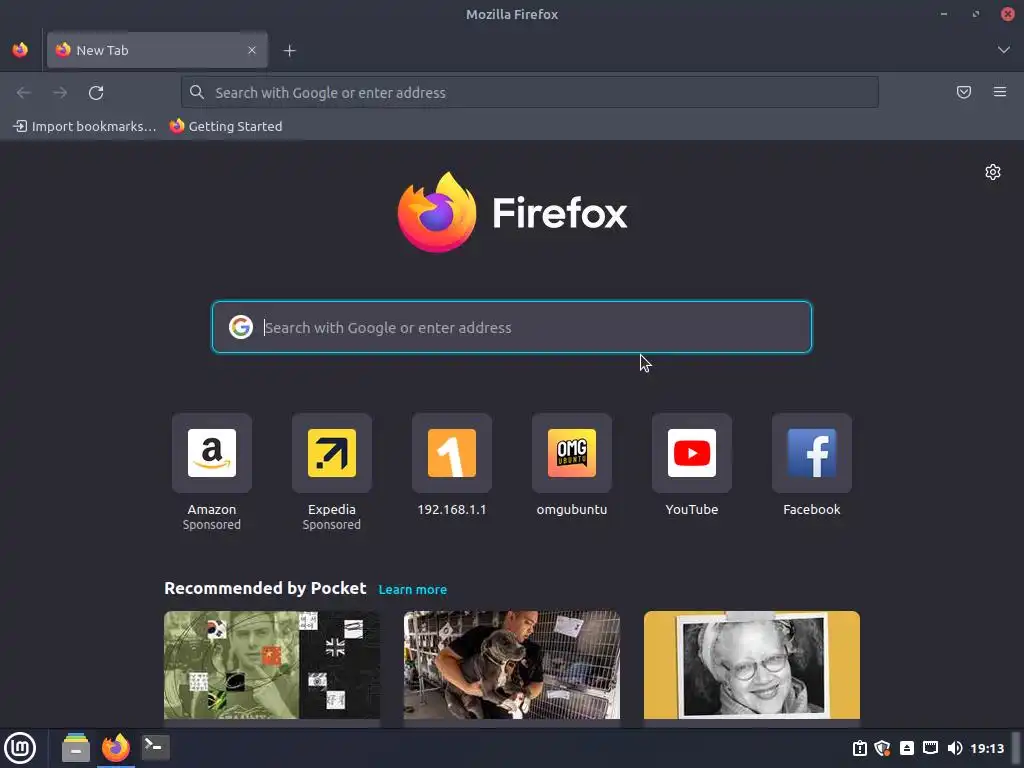Click Learn more link beside Pocket
This screenshot has height=768, width=1024.
(x=413, y=589)
